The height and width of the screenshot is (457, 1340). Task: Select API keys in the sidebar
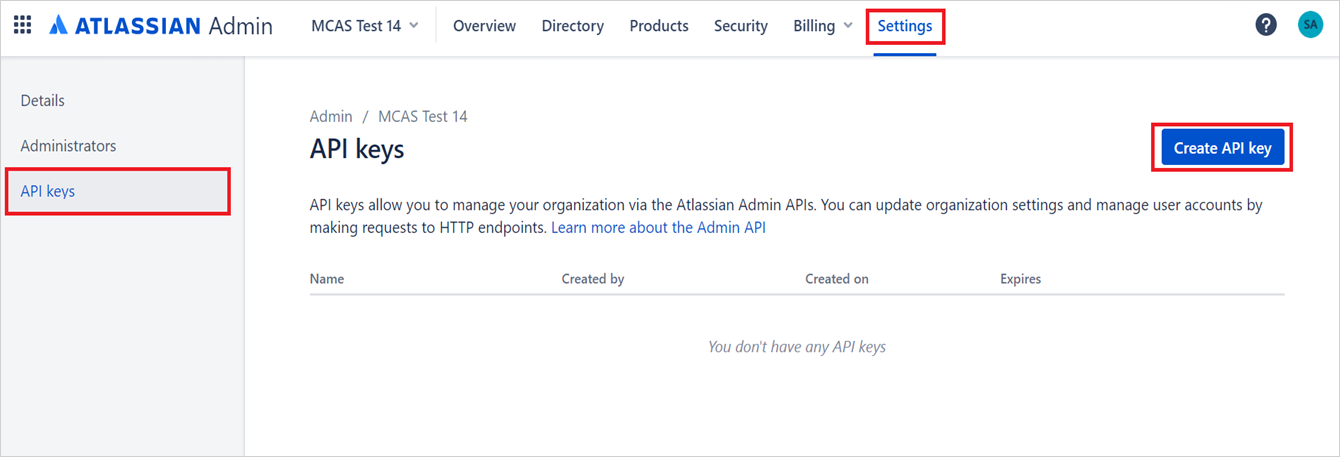pos(48,191)
